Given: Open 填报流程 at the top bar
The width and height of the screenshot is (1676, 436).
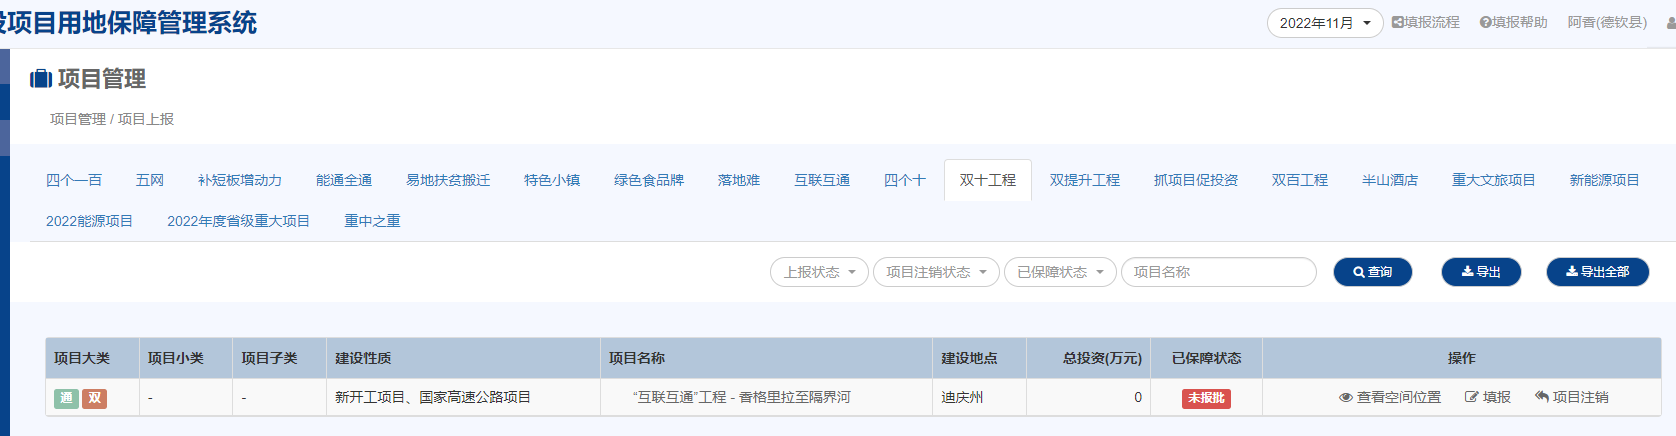Looking at the screenshot, I should (x=1425, y=22).
